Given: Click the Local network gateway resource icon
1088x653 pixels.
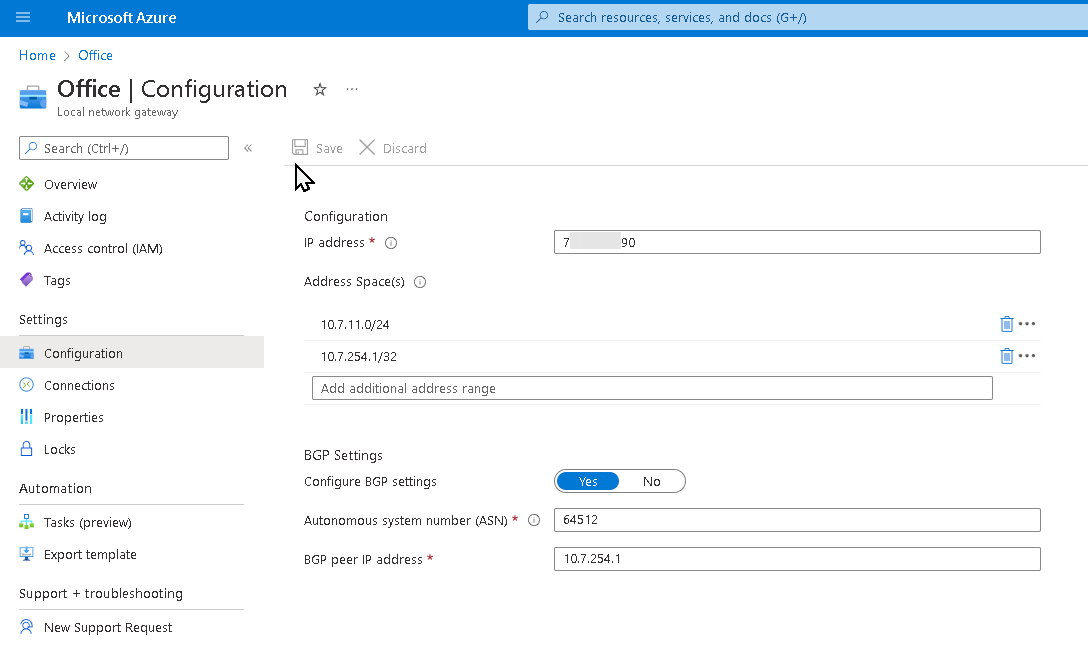Looking at the screenshot, I should pyautogui.click(x=33, y=98).
